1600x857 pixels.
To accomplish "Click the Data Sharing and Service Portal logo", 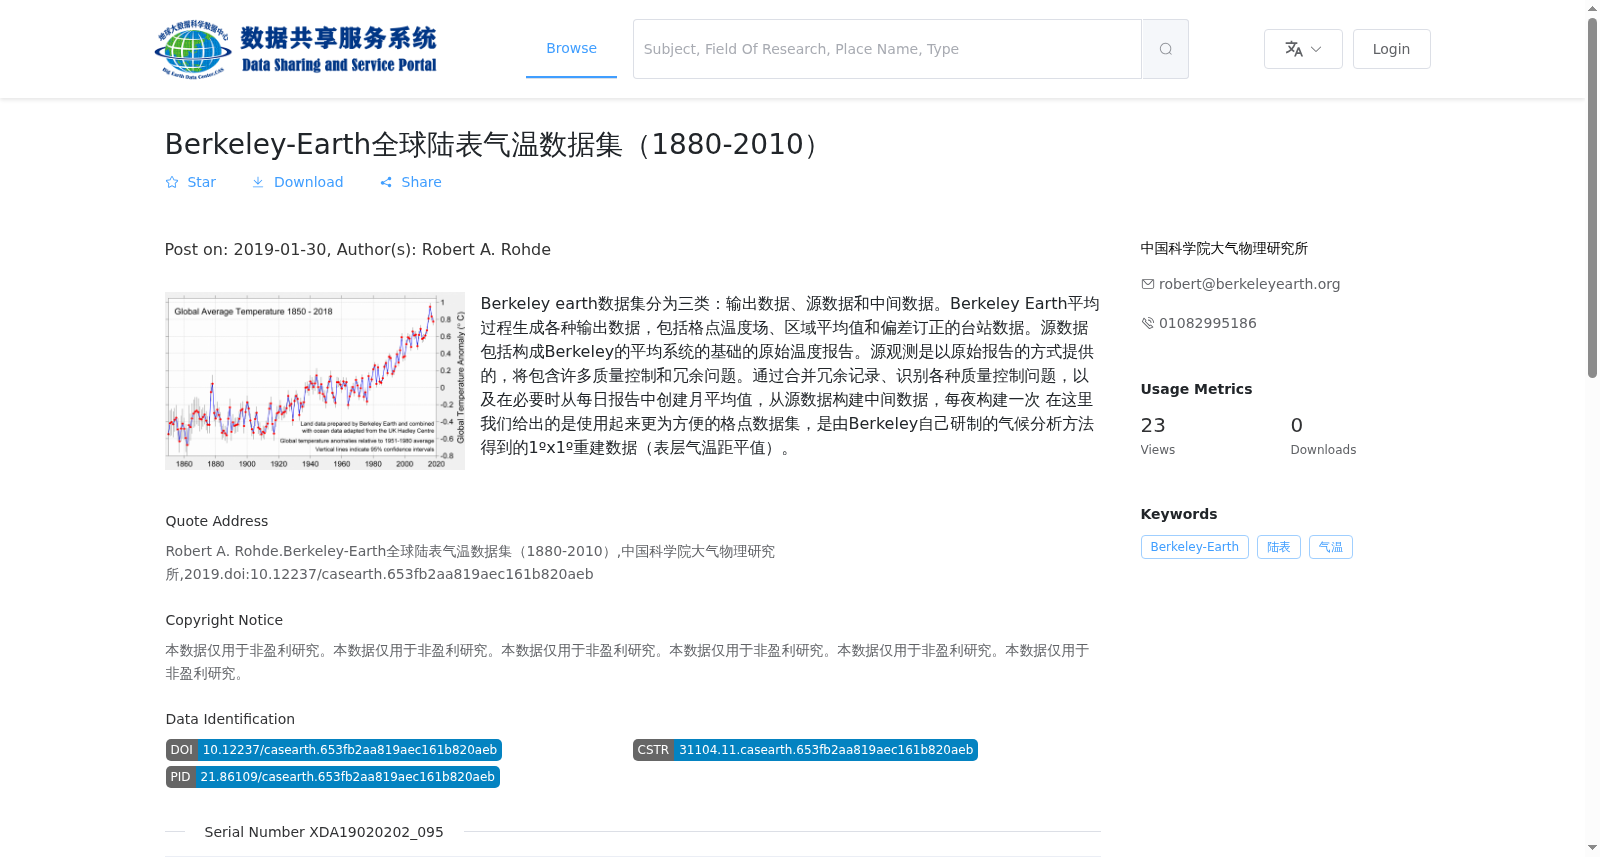I will (x=296, y=49).
